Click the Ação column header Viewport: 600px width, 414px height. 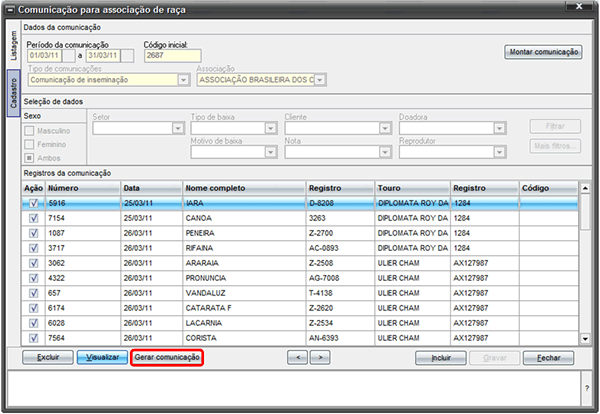tap(33, 188)
